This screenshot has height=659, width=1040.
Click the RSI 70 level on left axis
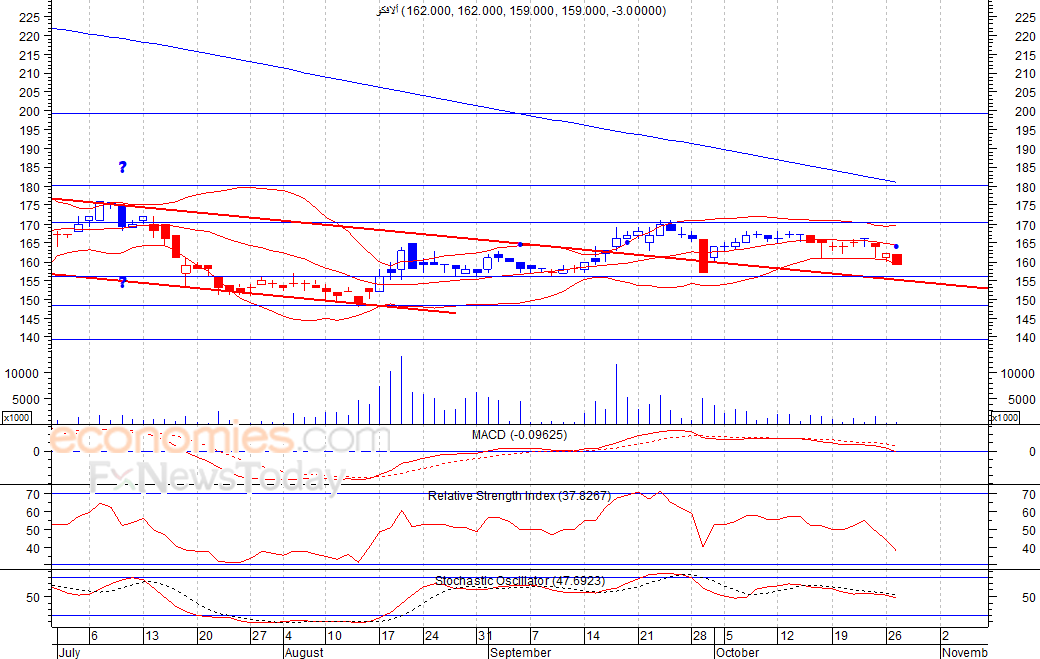[33, 495]
